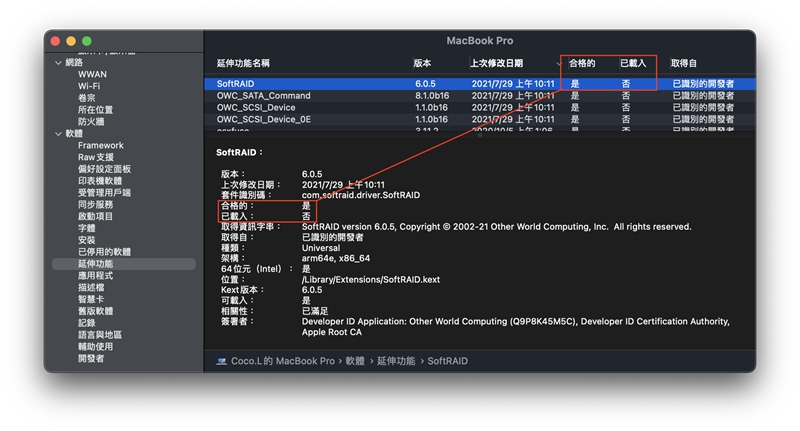Click the 已滿足 dependency value
The width and height of the screenshot is (800, 431).
tap(315, 311)
